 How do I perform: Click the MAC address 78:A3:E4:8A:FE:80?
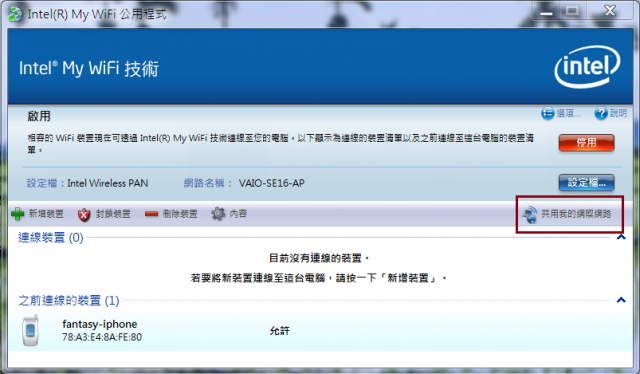102,337
